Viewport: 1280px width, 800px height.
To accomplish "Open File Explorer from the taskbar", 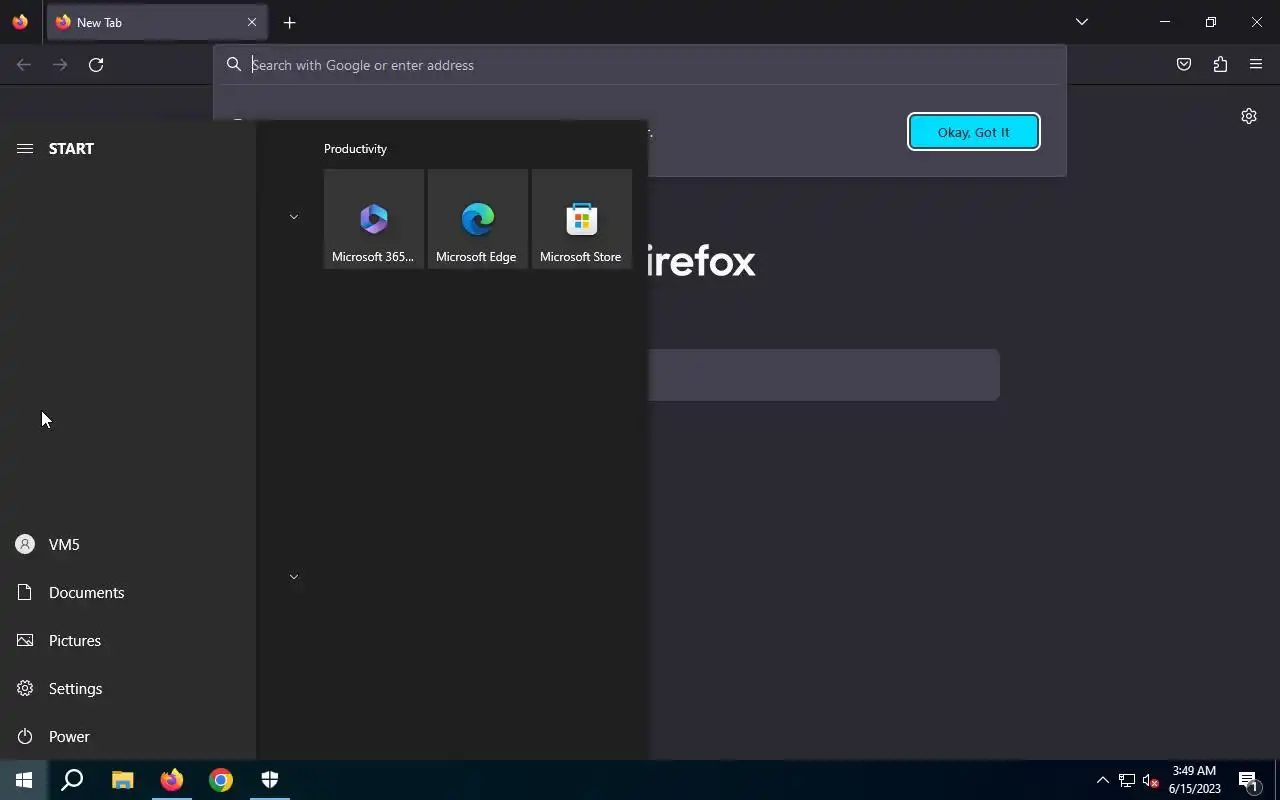I will pos(122,780).
